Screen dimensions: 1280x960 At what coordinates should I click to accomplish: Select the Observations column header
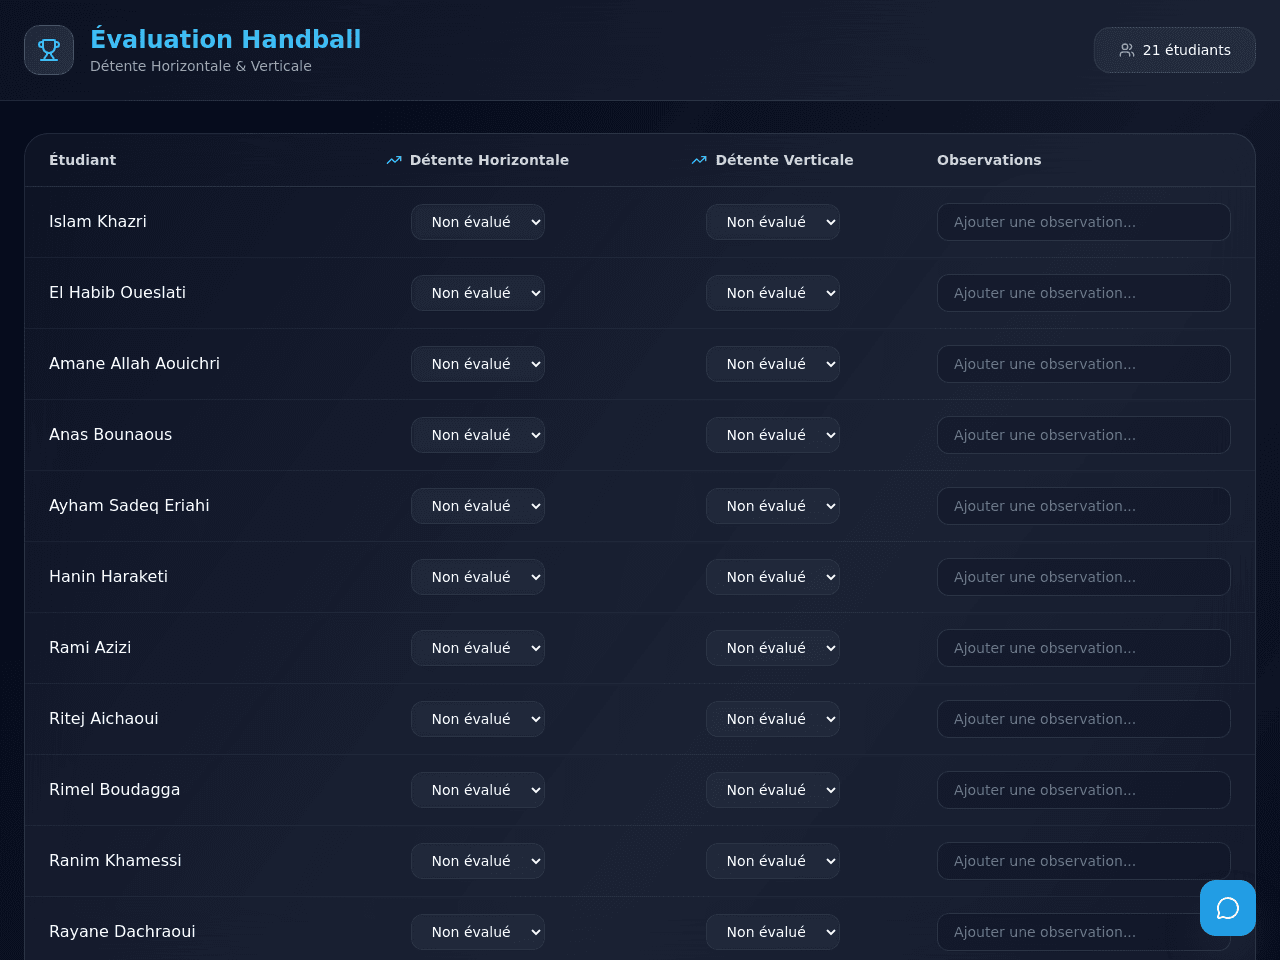pyautogui.click(x=989, y=160)
